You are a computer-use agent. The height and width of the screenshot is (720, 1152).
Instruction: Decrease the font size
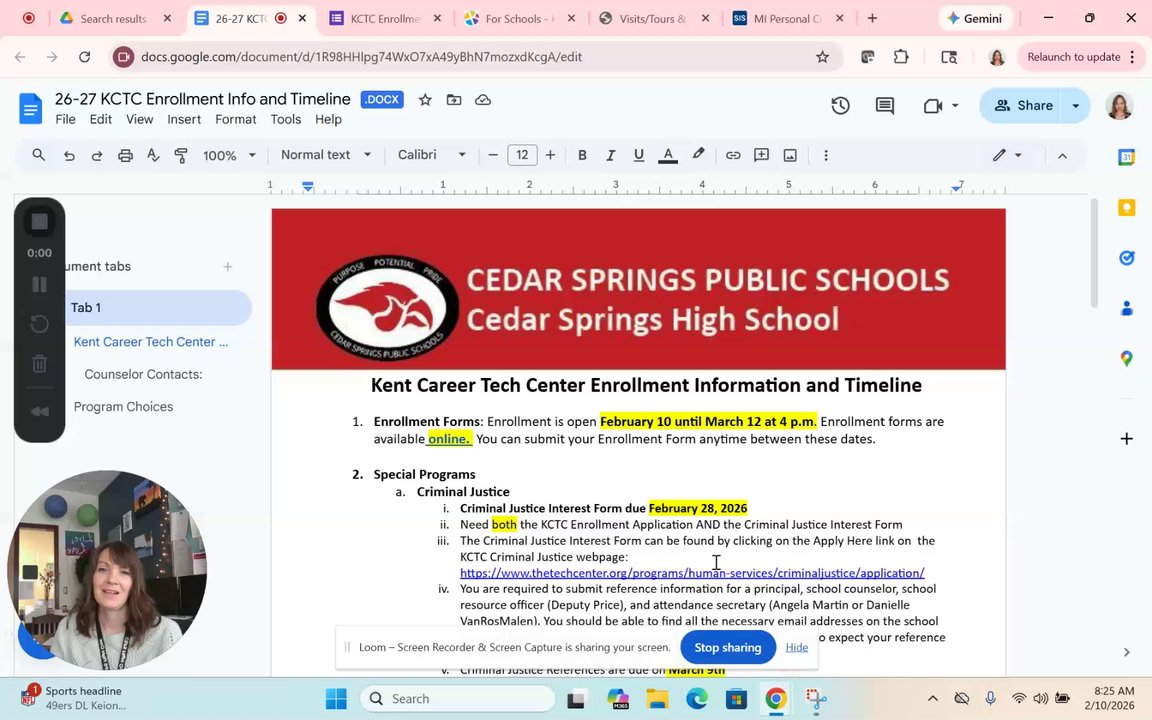coord(493,155)
